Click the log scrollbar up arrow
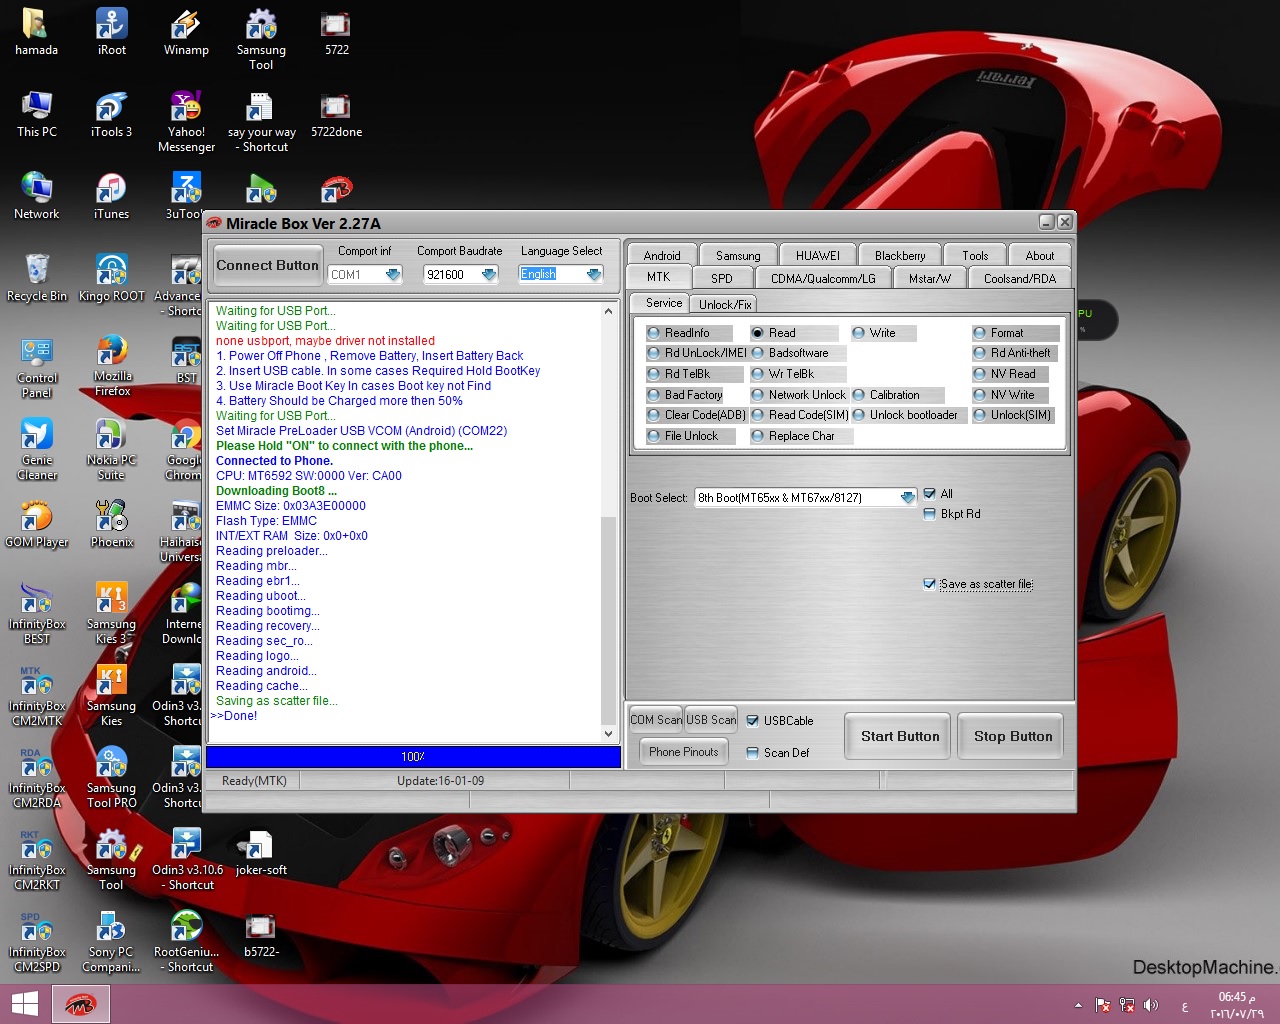This screenshot has width=1280, height=1024. pos(608,312)
